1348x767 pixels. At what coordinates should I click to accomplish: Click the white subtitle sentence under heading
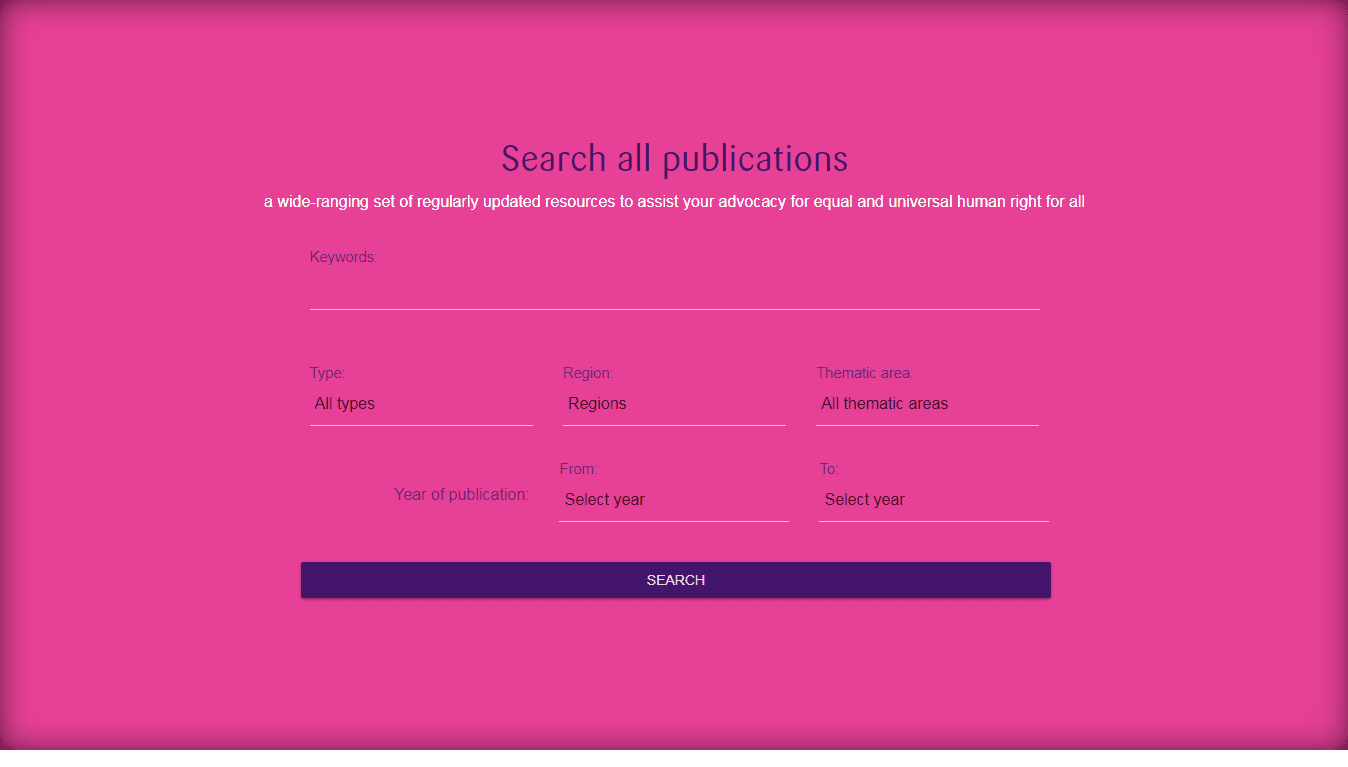click(674, 202)
